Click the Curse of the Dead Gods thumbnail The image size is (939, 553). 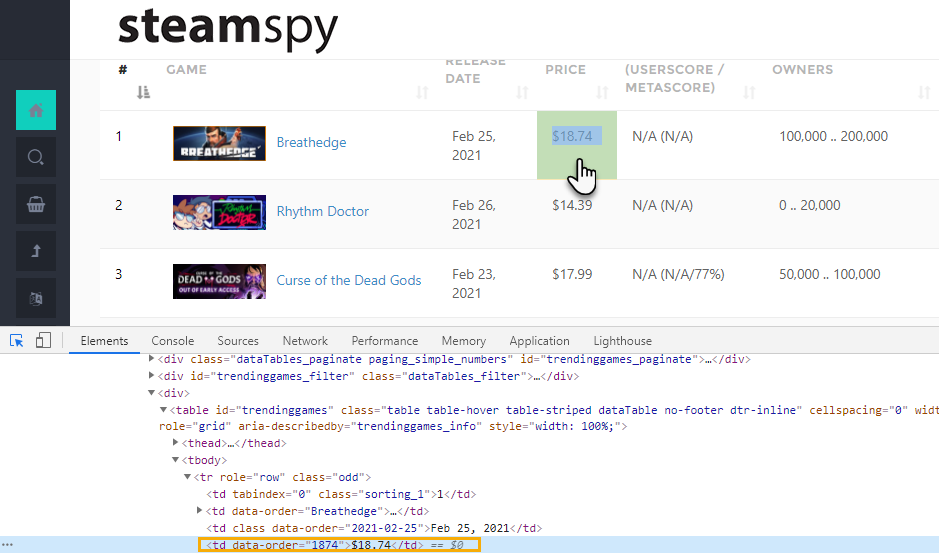(x=219, y=281)
